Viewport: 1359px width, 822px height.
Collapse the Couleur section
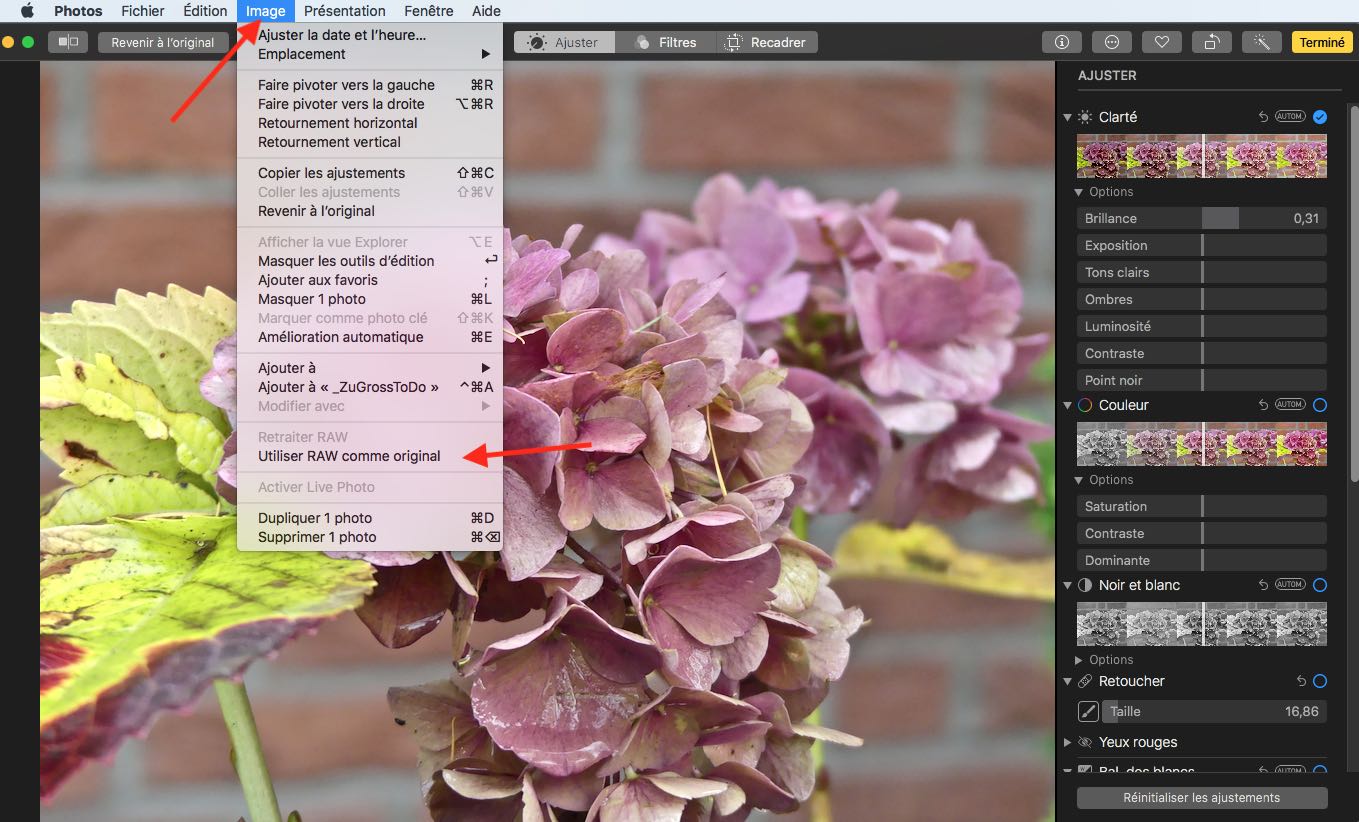click(1068, 405)
